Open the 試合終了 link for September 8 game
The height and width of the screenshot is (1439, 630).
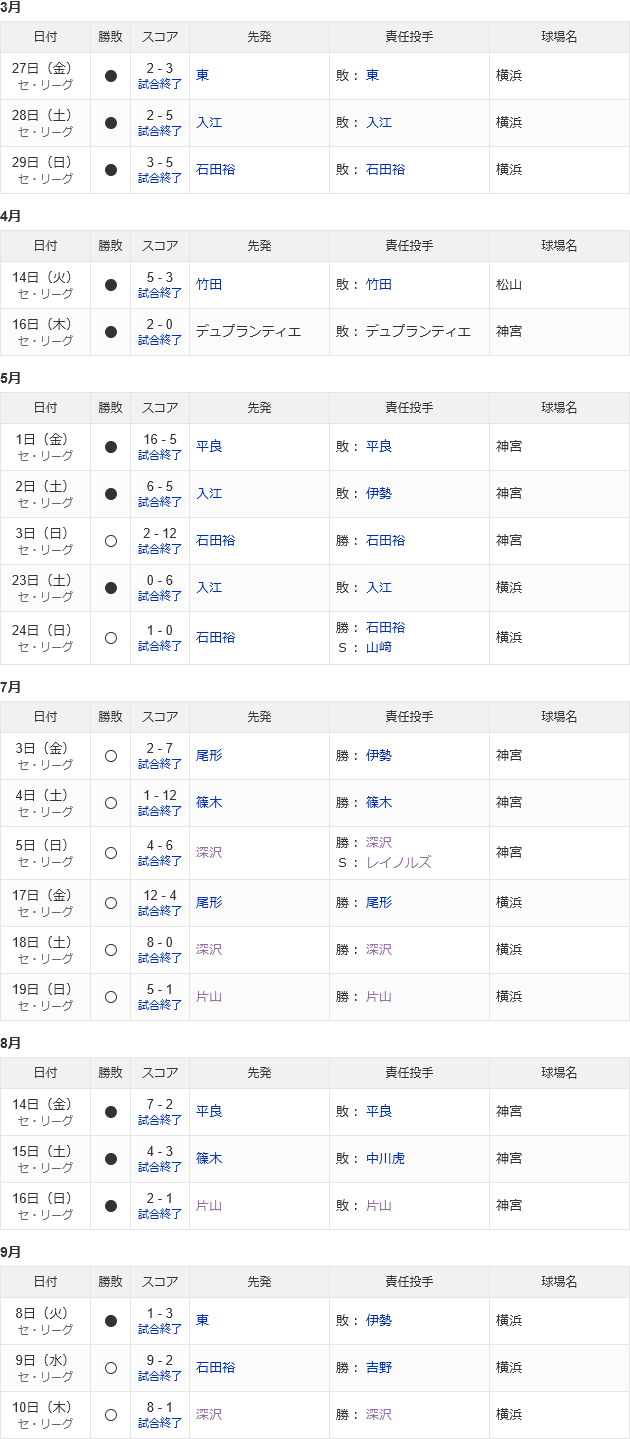point(160,1329)
